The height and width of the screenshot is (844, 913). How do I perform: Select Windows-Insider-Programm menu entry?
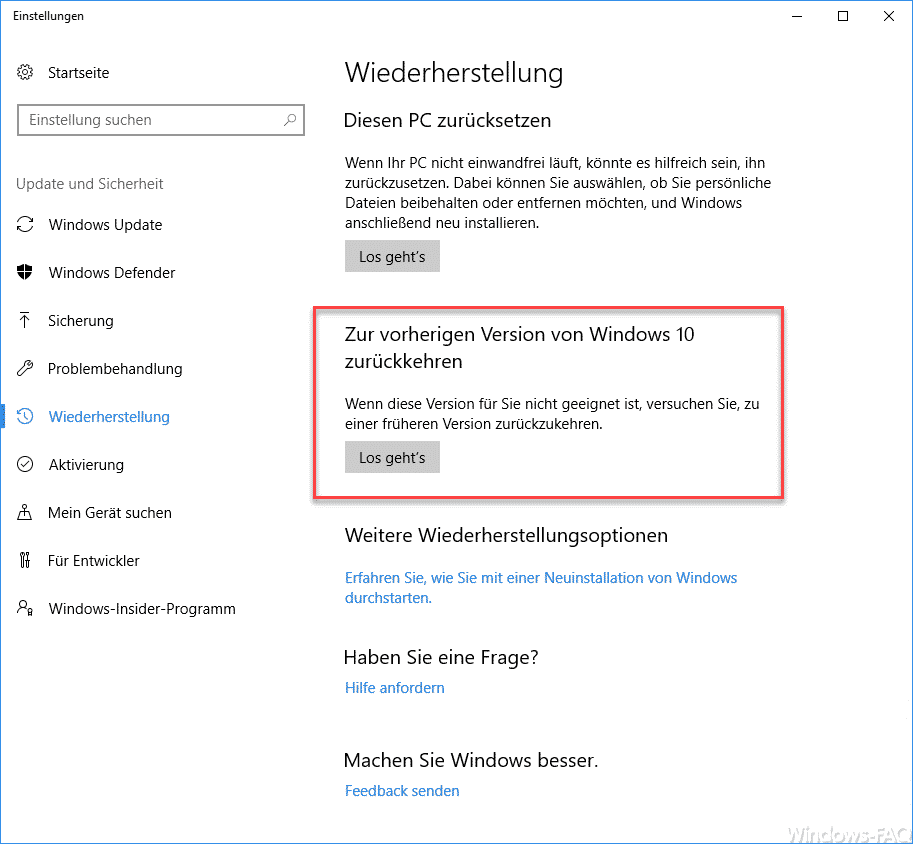coord(142,609)
